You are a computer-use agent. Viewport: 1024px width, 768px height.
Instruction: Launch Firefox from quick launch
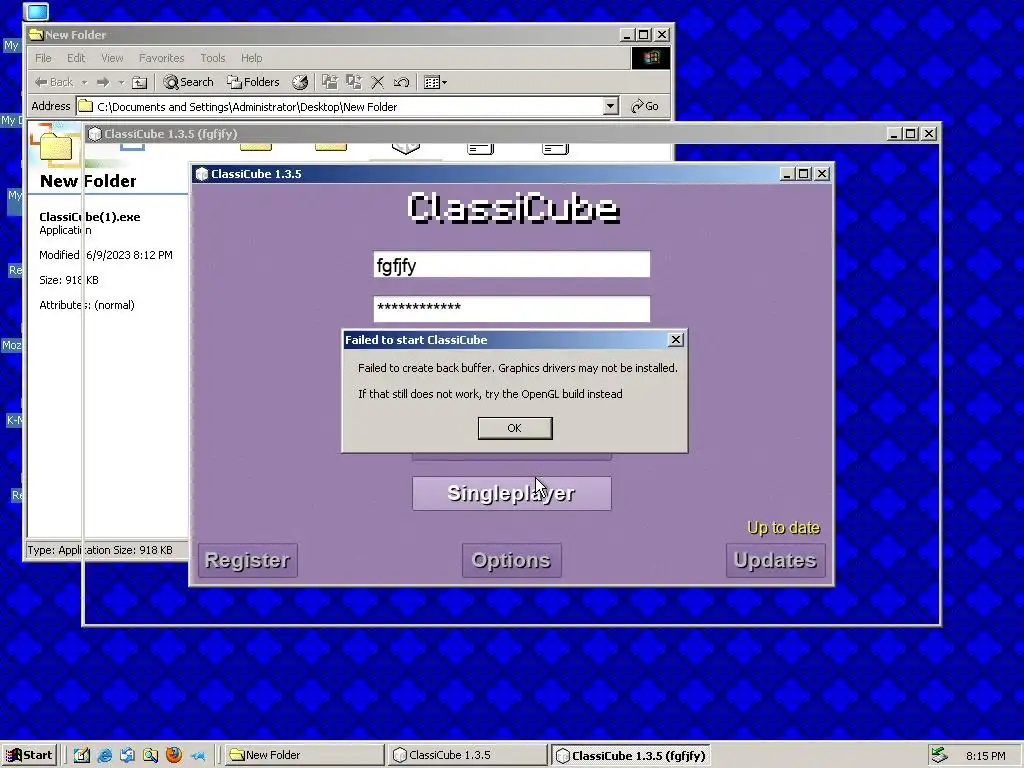click(174, 756)
